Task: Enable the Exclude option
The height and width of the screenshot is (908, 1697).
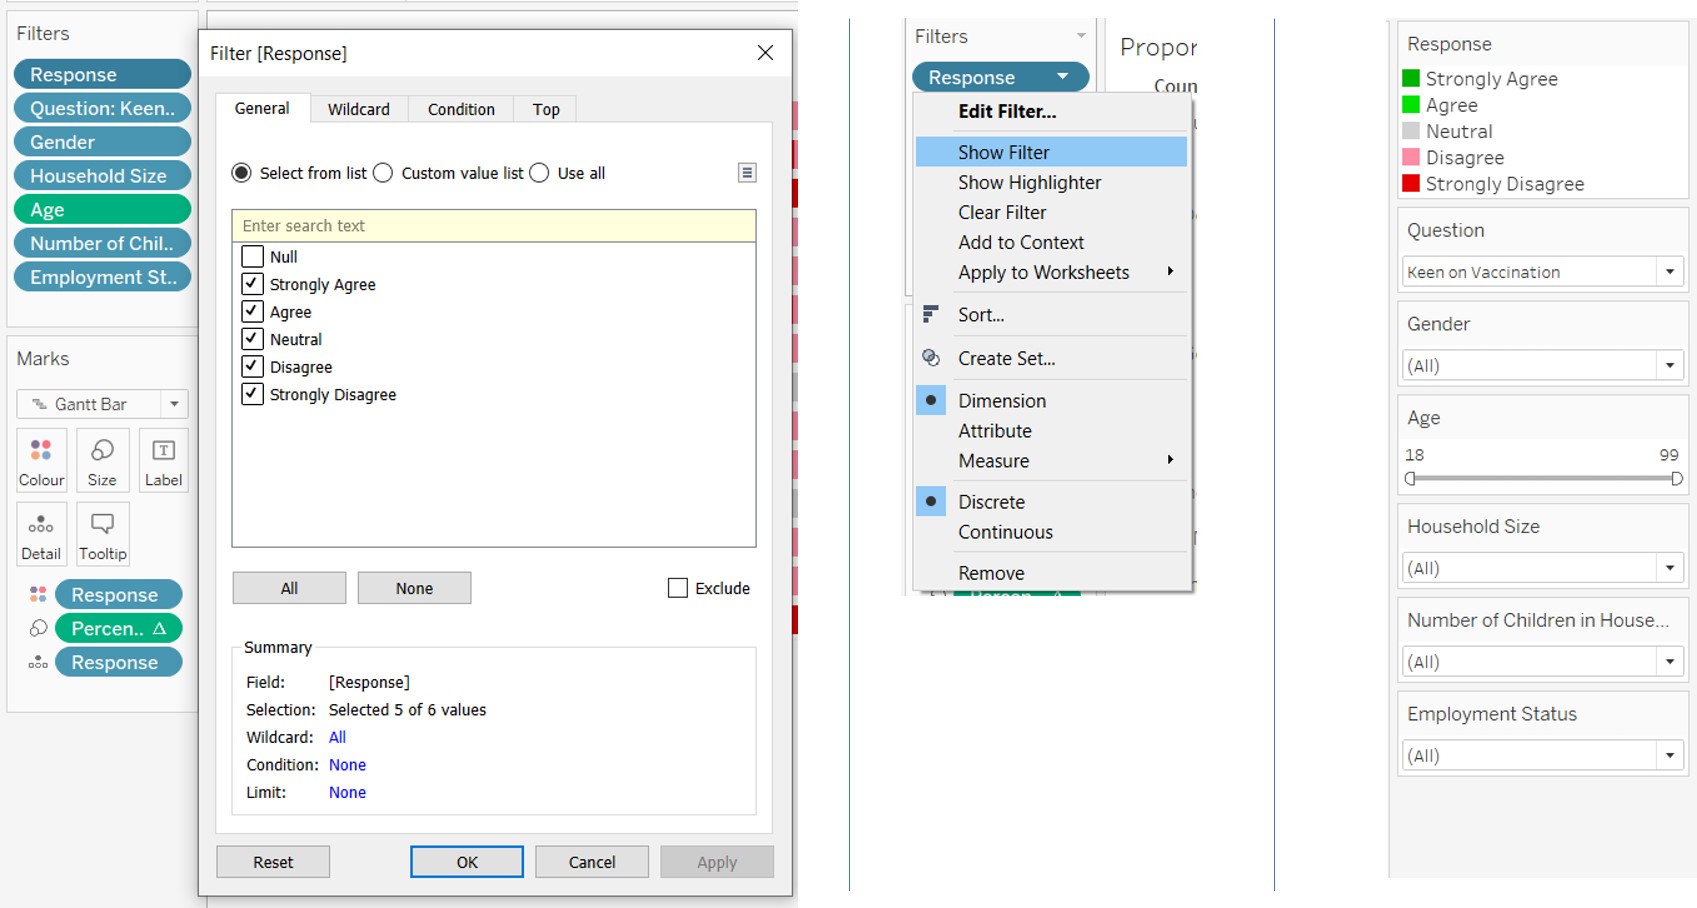Action: click(678, 588)
